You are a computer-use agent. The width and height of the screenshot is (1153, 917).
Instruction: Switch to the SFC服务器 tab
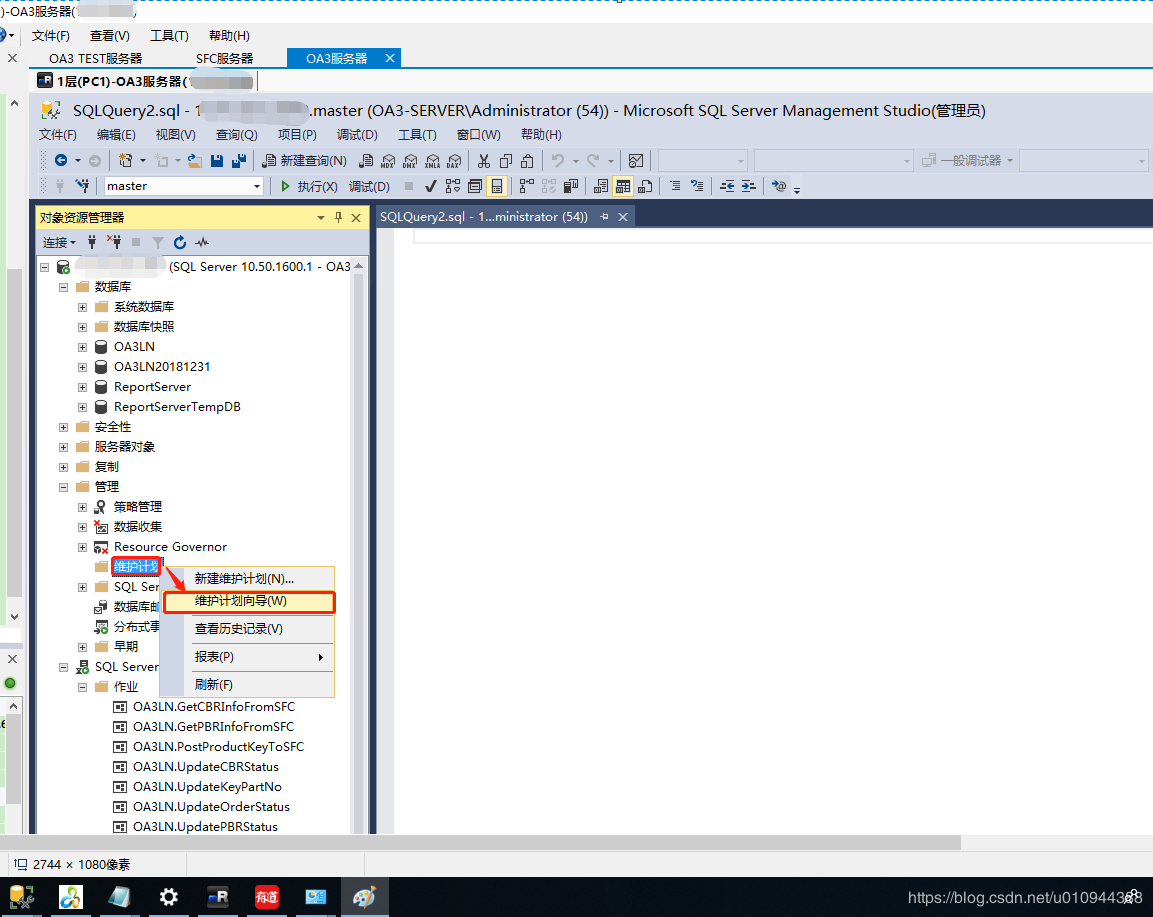[224, 58]
